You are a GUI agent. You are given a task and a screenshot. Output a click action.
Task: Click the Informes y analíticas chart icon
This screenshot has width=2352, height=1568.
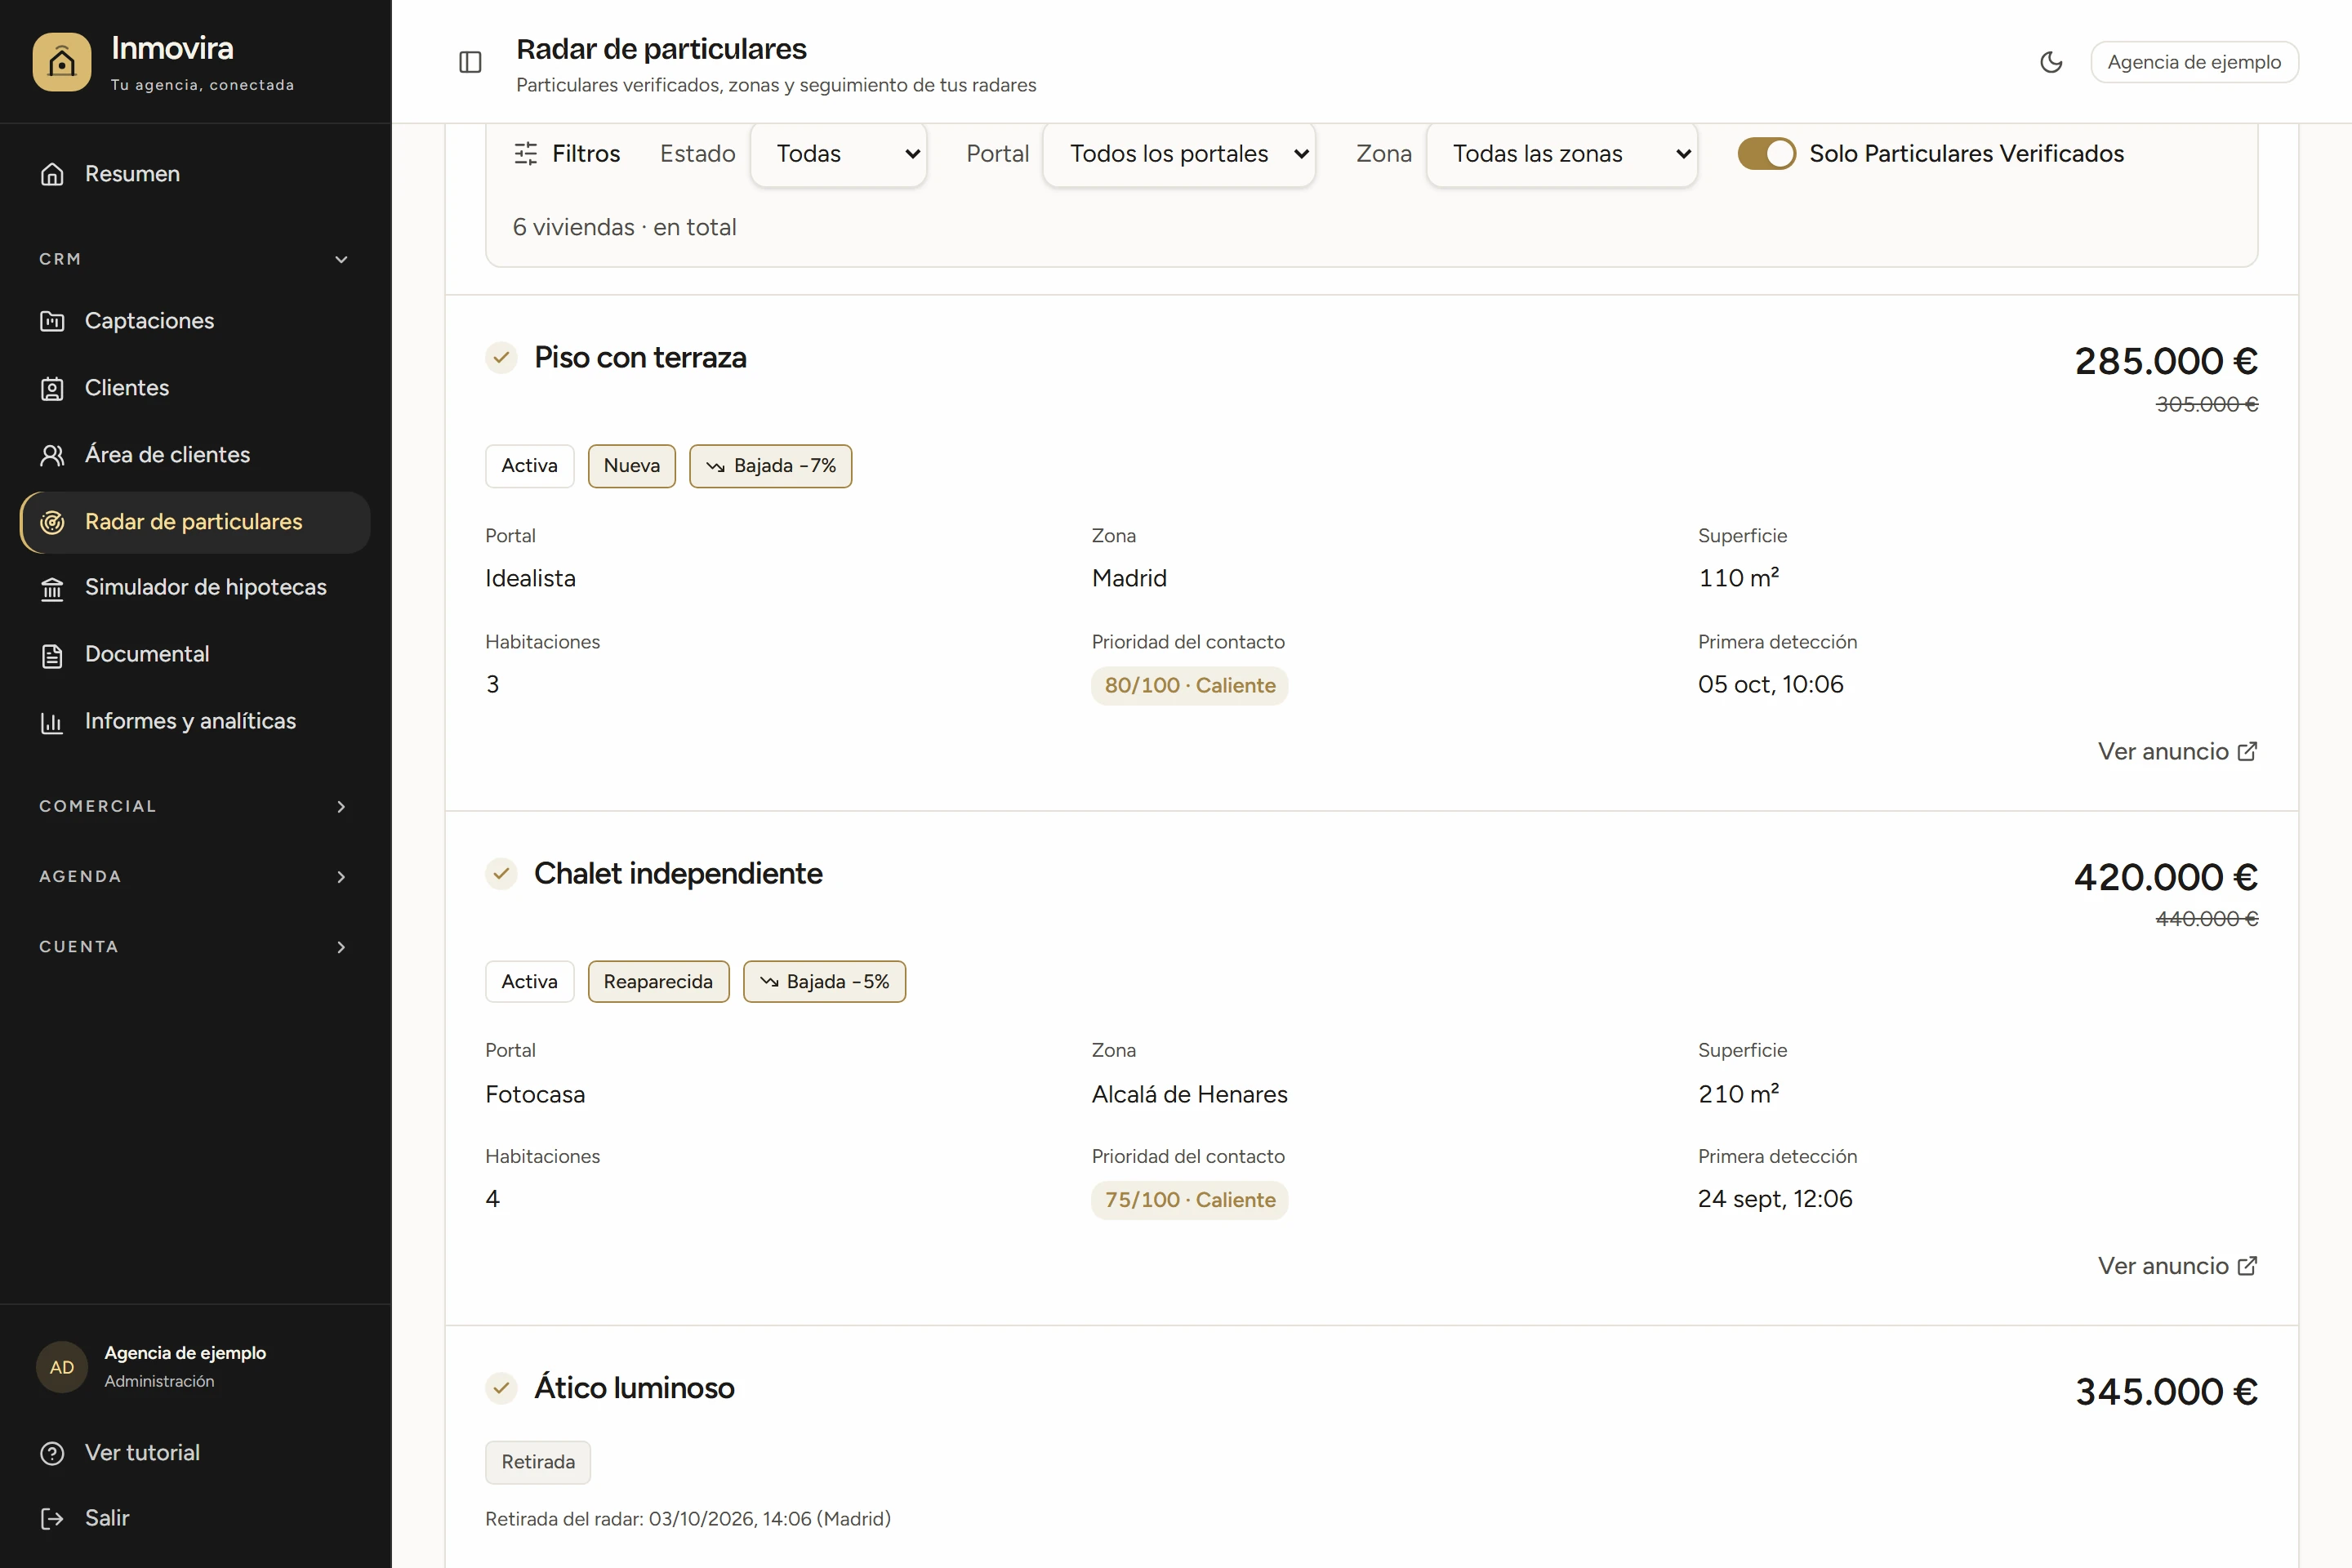(x=52, y=722)
